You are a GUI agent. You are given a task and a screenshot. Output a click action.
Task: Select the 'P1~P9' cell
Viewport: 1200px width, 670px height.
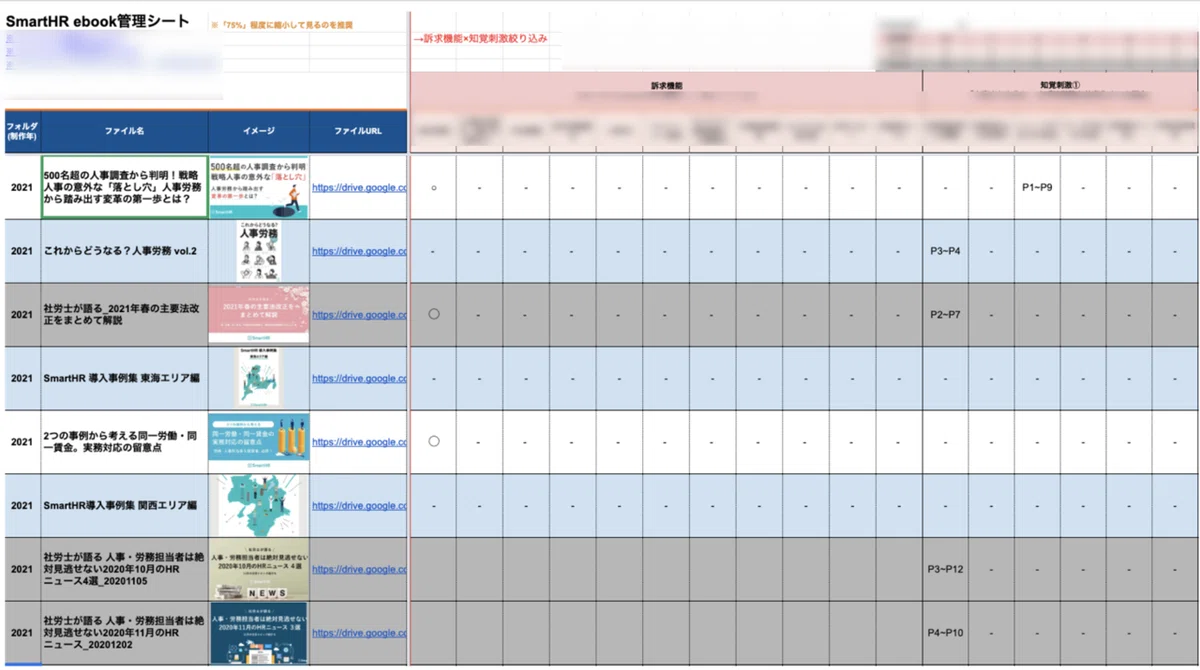click(x=1037, y=187)
